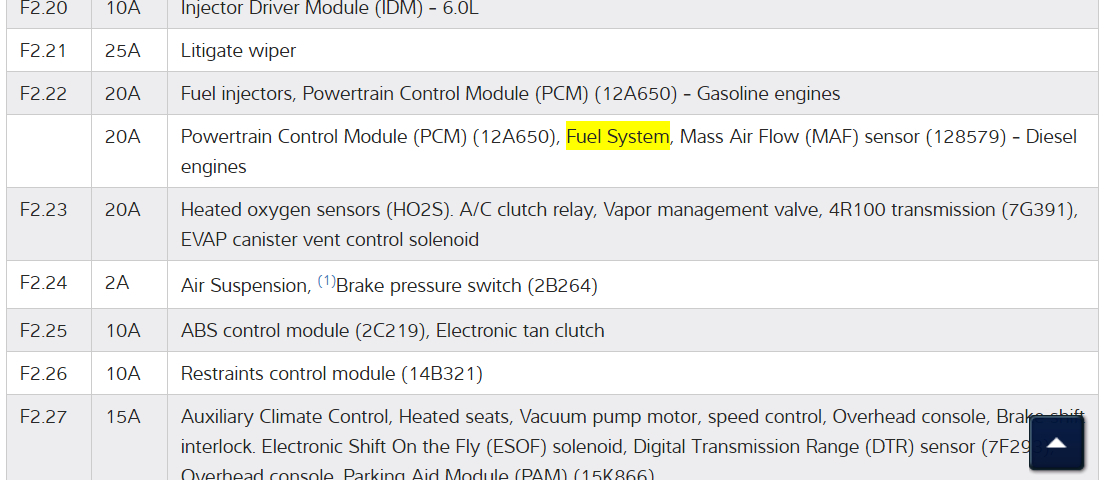Click Restraints control module (14B321) text
Viewport: 1108px width, 480px height.
tap(331, 374)
